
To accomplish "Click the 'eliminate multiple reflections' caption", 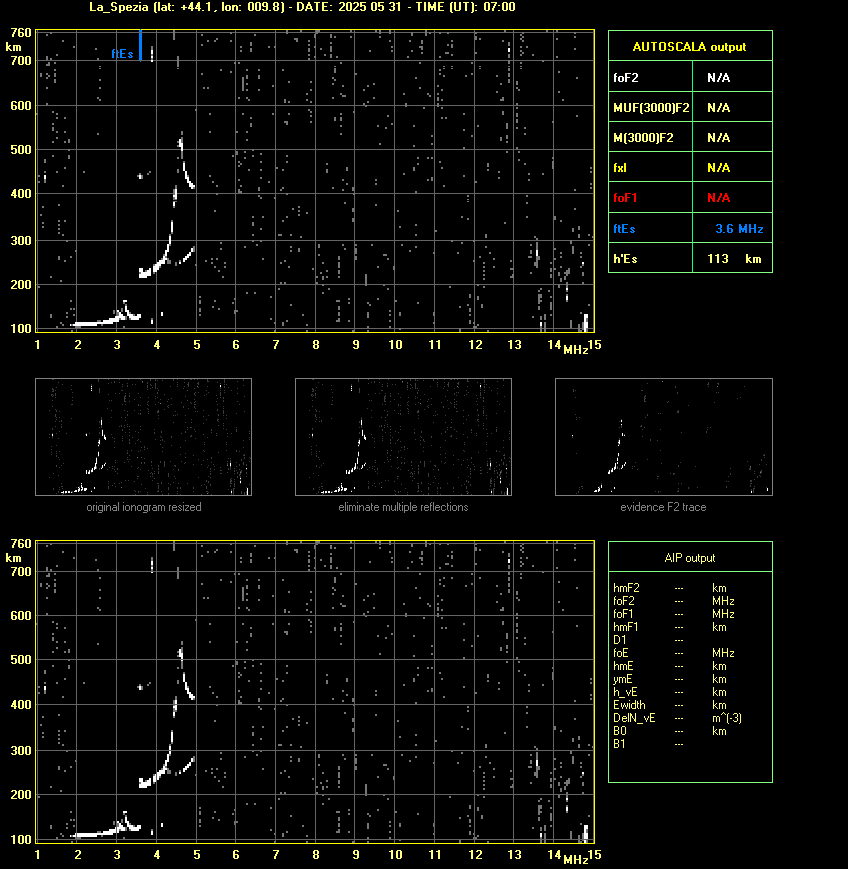I will tap(403, 507).
